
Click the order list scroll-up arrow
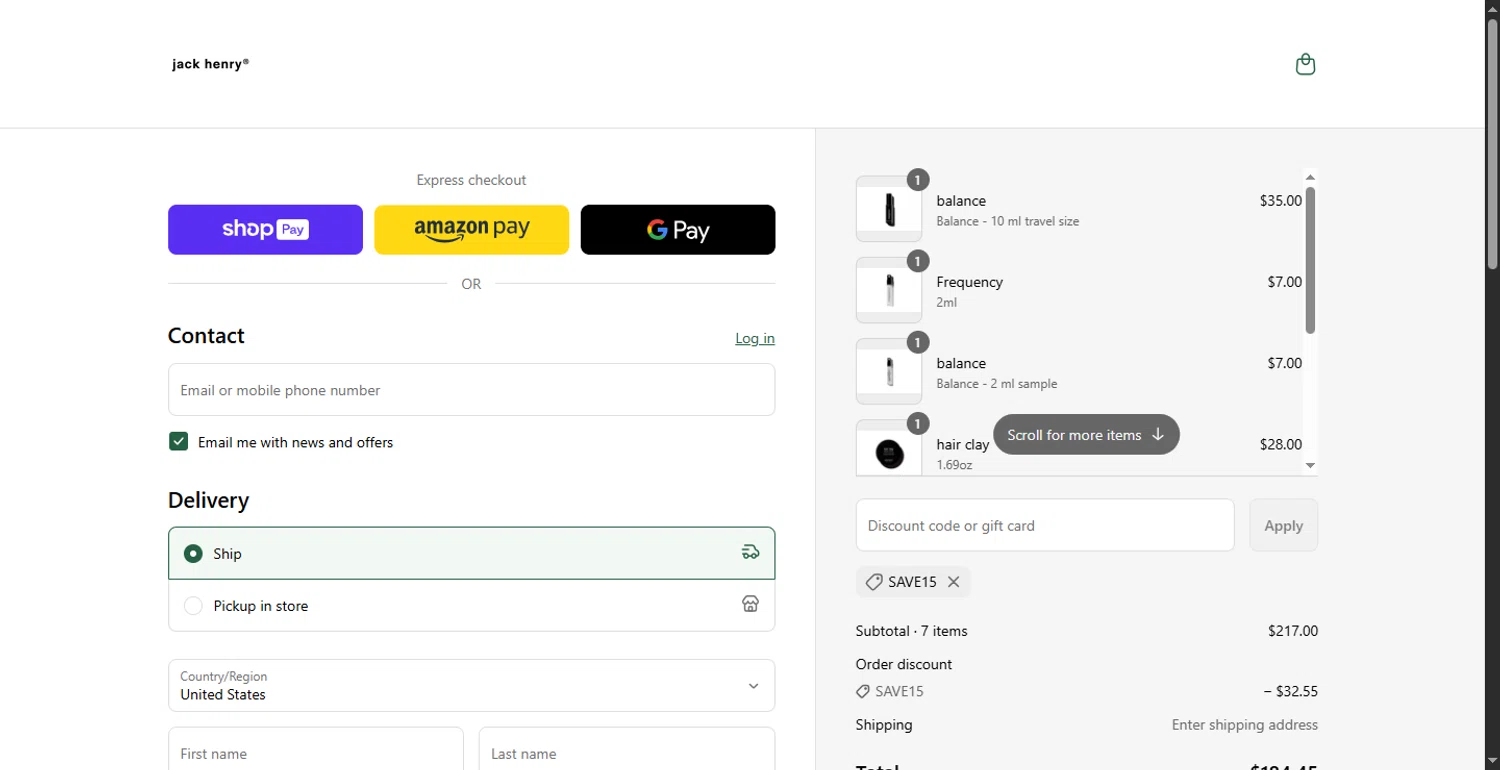tap(1310, 177)
